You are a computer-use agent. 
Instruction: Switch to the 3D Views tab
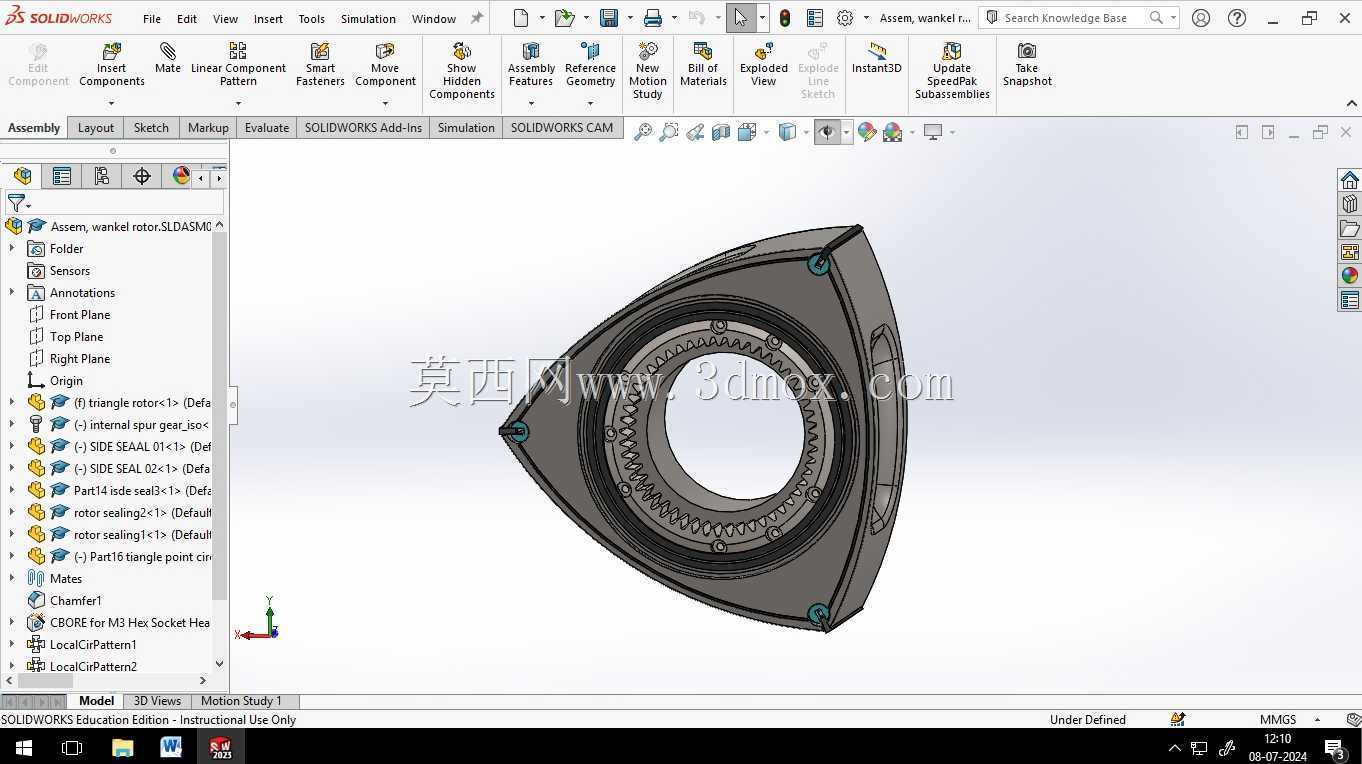[157, 701]
